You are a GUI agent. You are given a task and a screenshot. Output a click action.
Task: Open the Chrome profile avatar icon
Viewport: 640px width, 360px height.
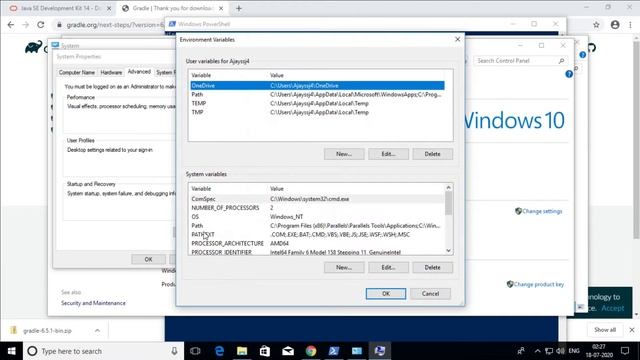[615, 25]
